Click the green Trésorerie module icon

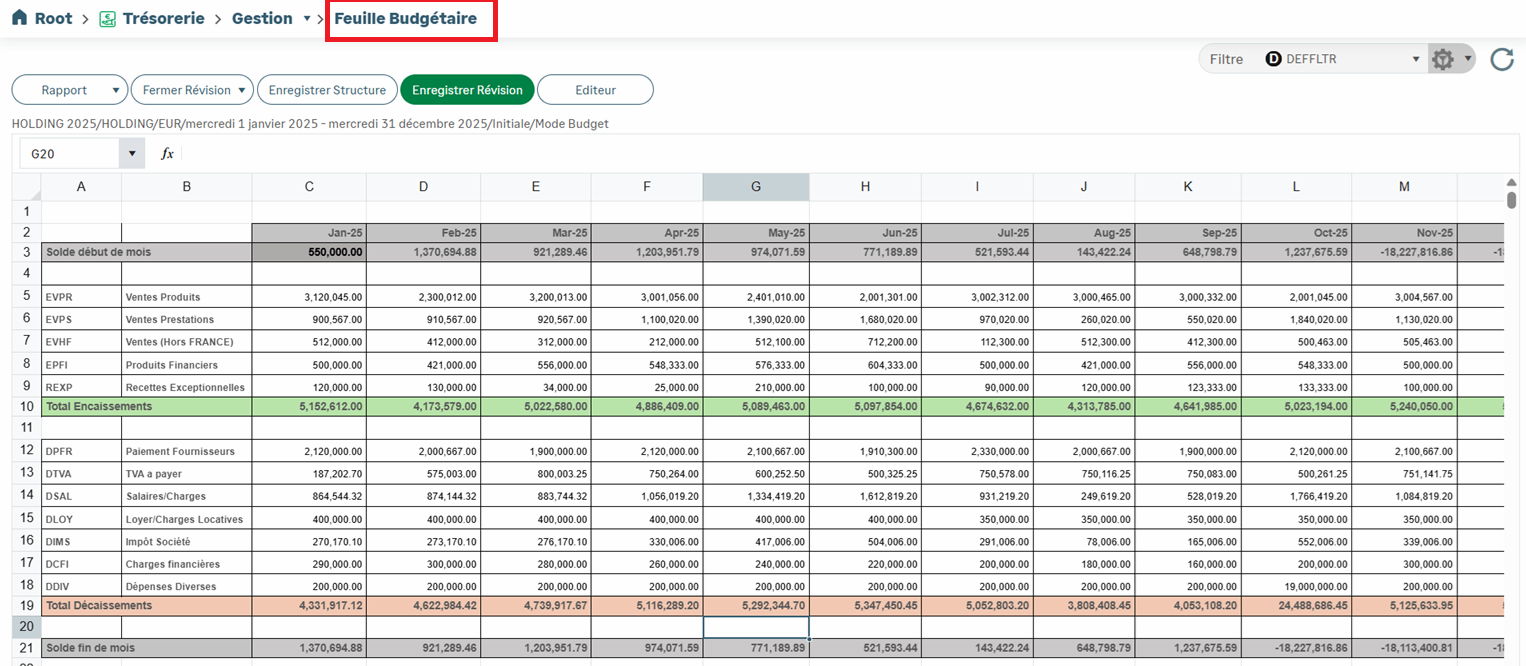point(107,19)
